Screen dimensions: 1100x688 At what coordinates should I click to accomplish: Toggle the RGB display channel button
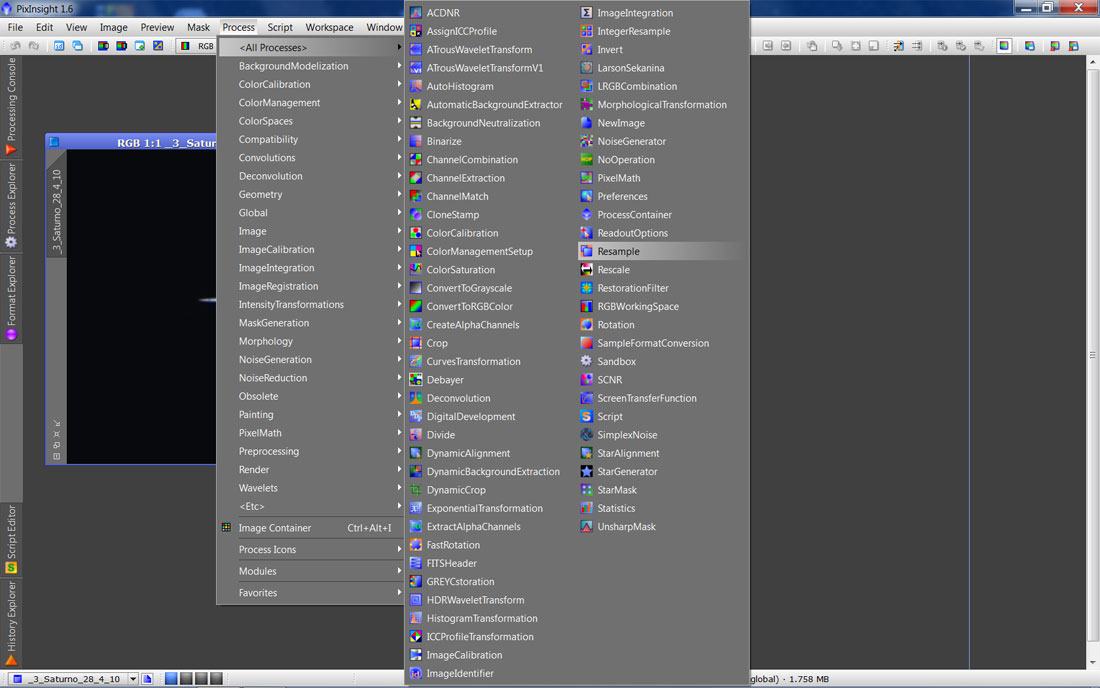(197, 46)
